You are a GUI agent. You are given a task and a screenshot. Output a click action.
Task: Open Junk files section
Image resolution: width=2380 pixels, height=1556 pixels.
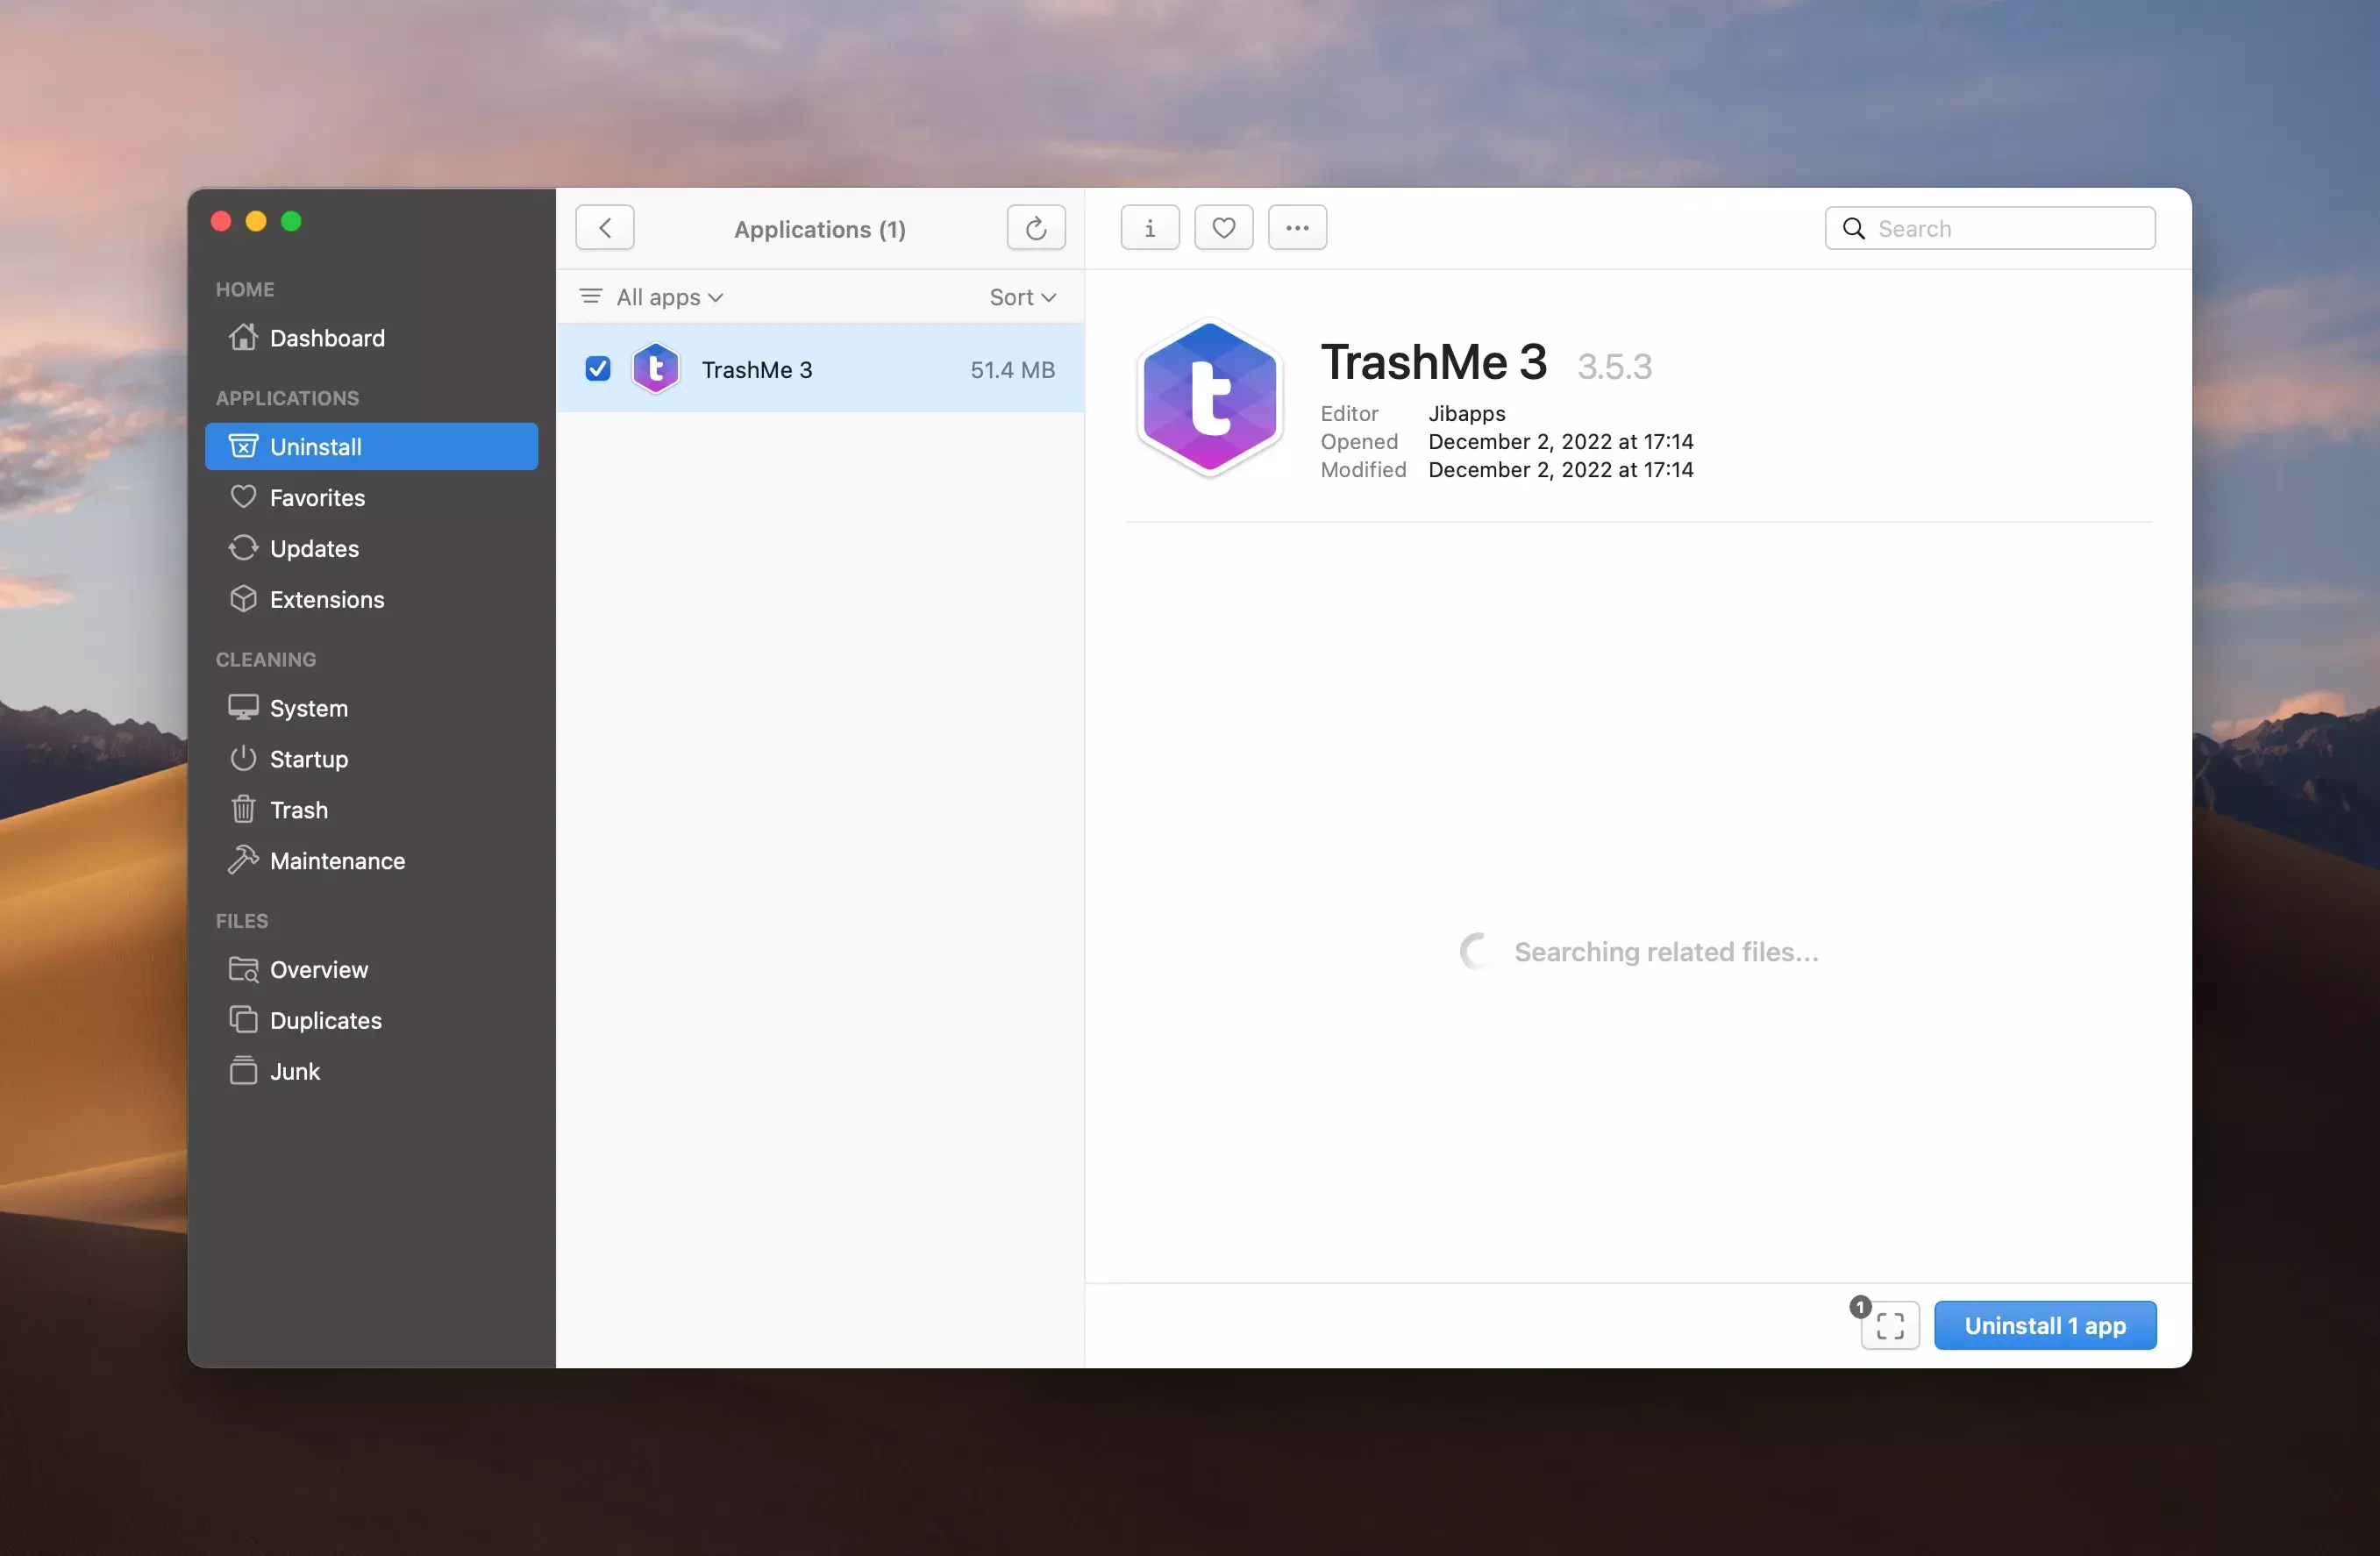pyautogui.click(x=371, y=1072)
